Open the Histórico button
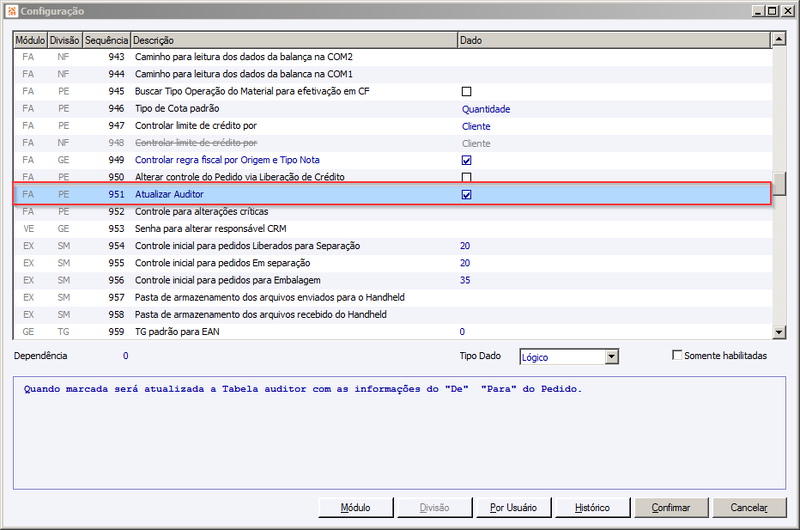The image size is (800, 530). click(592, 508)
